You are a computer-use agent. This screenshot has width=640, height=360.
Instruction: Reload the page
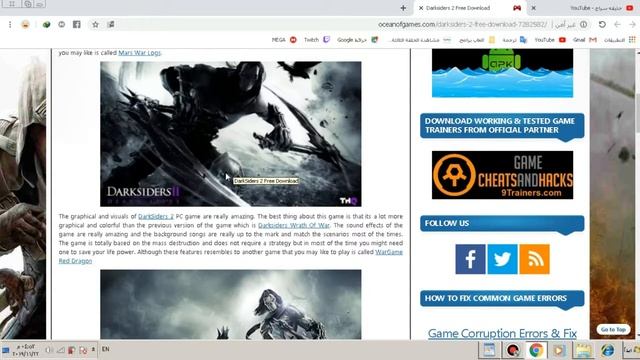click(602, 24)
